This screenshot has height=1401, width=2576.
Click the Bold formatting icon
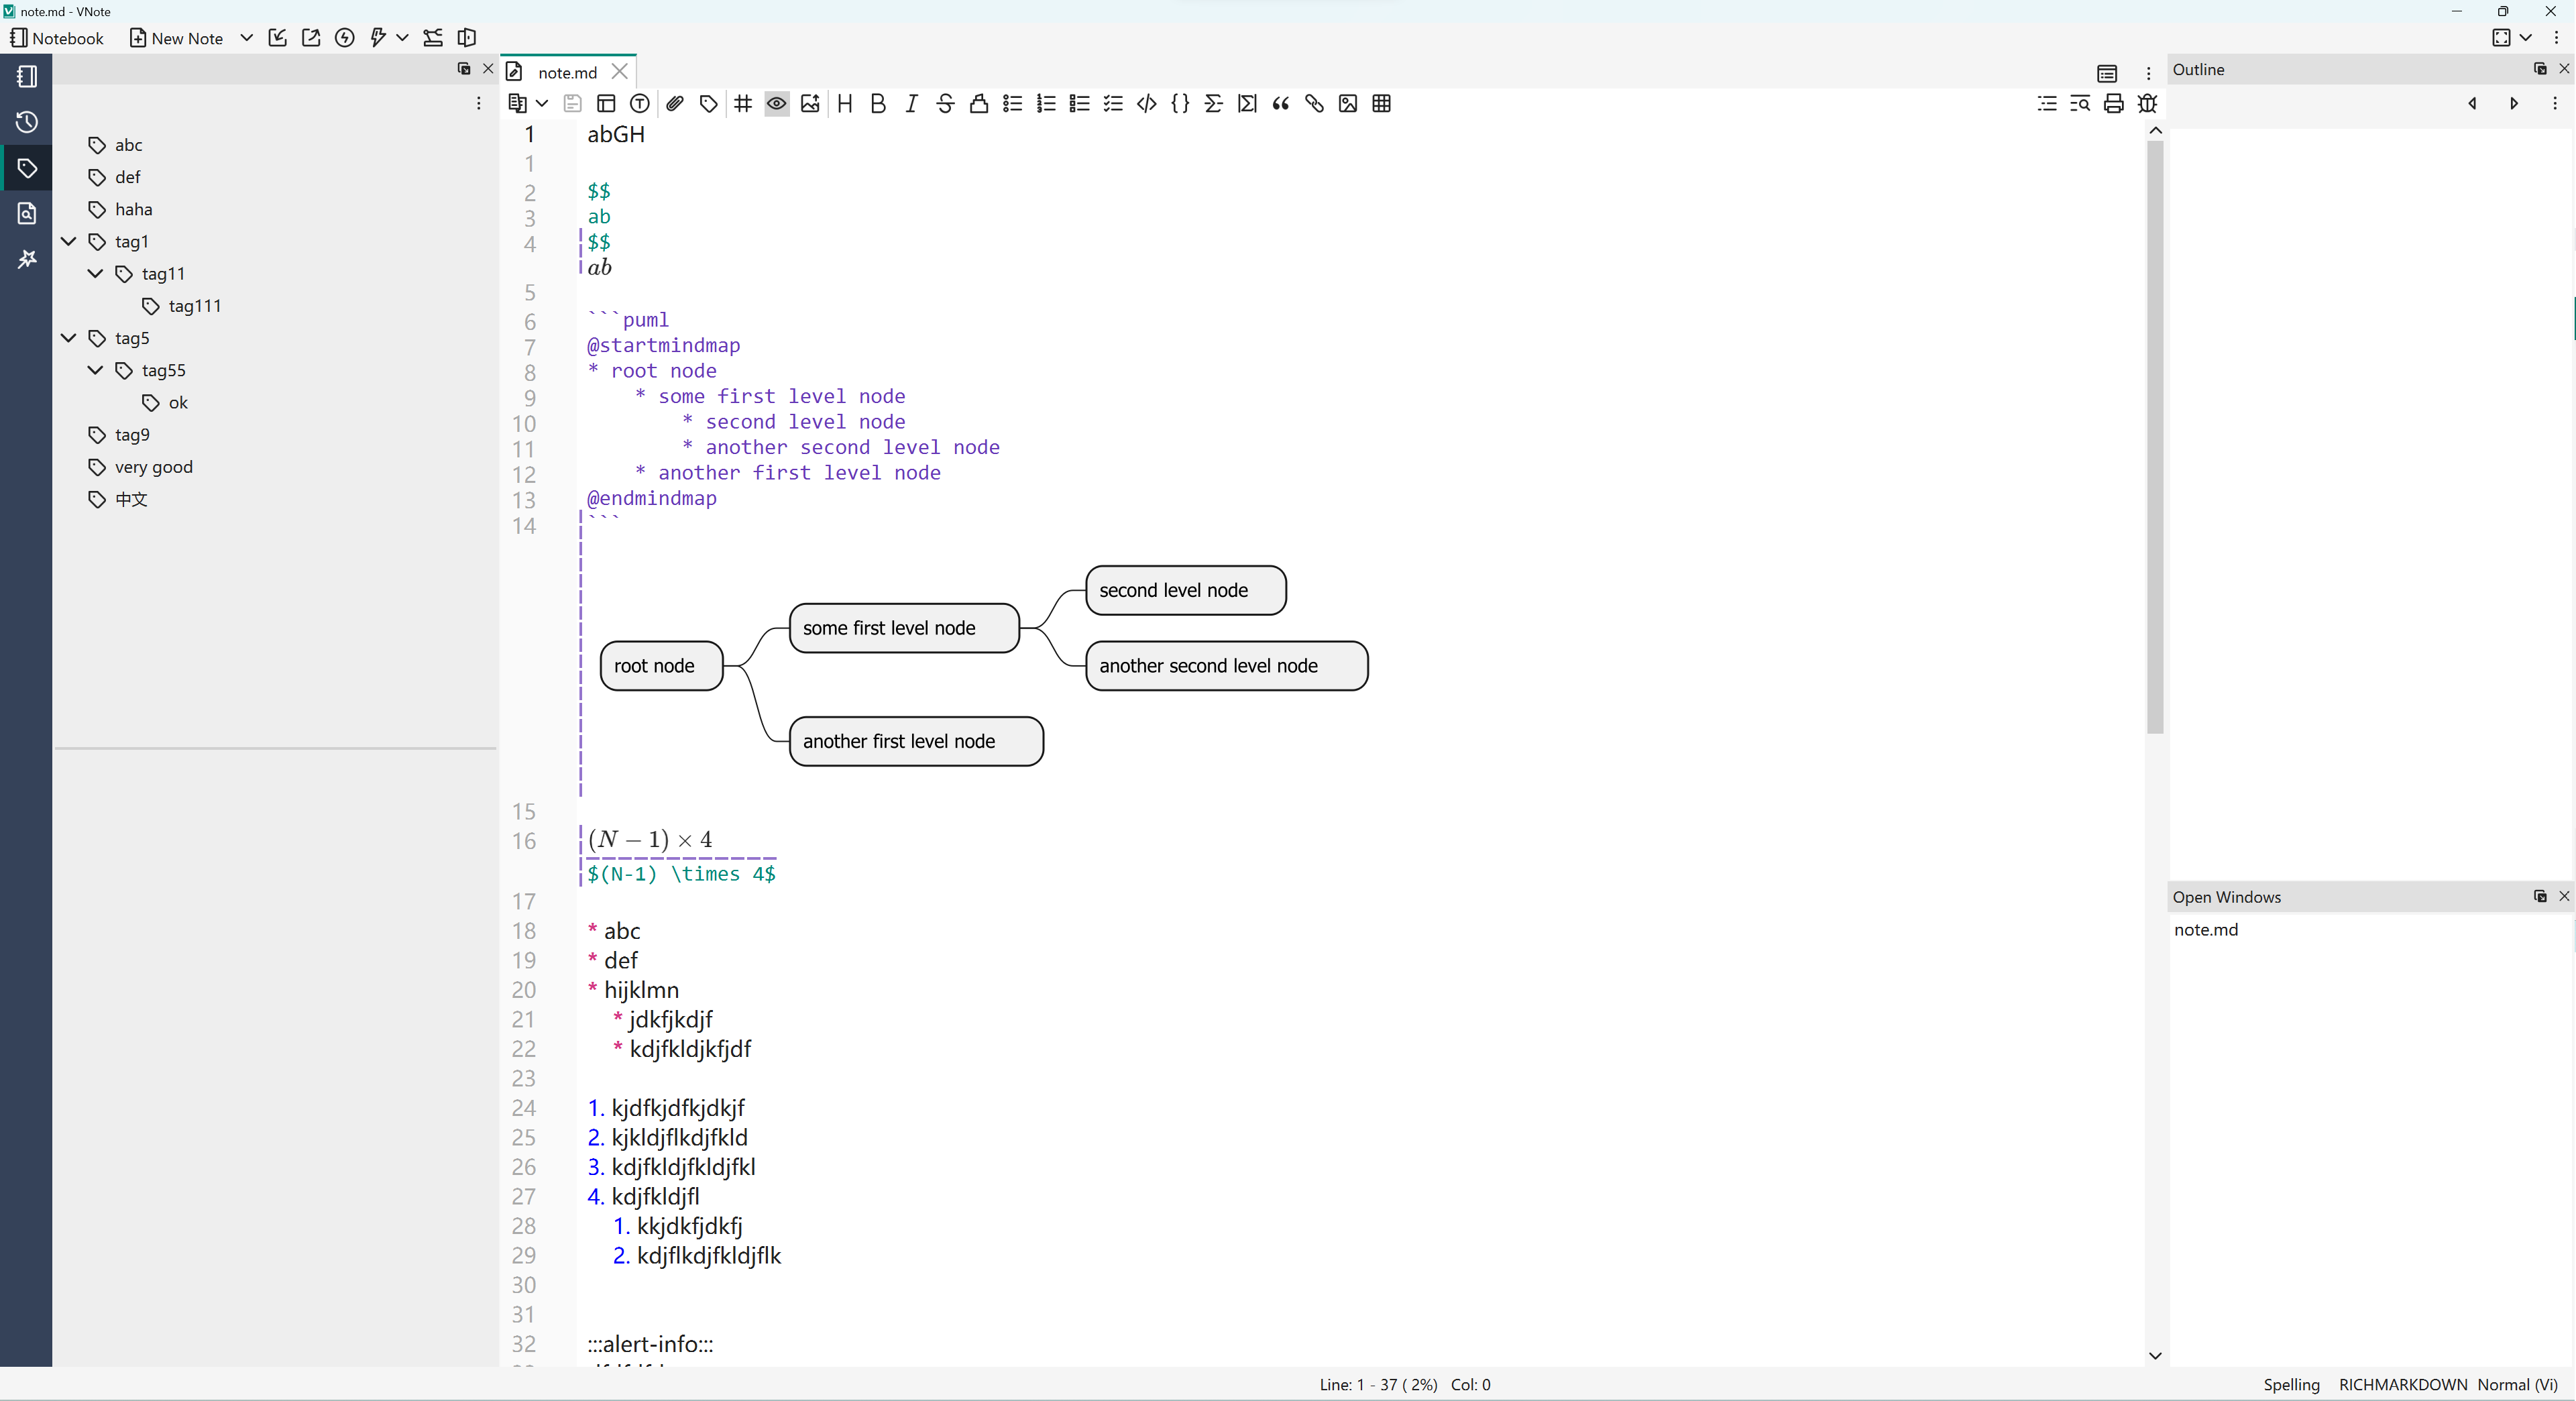(x=877, y=104)
